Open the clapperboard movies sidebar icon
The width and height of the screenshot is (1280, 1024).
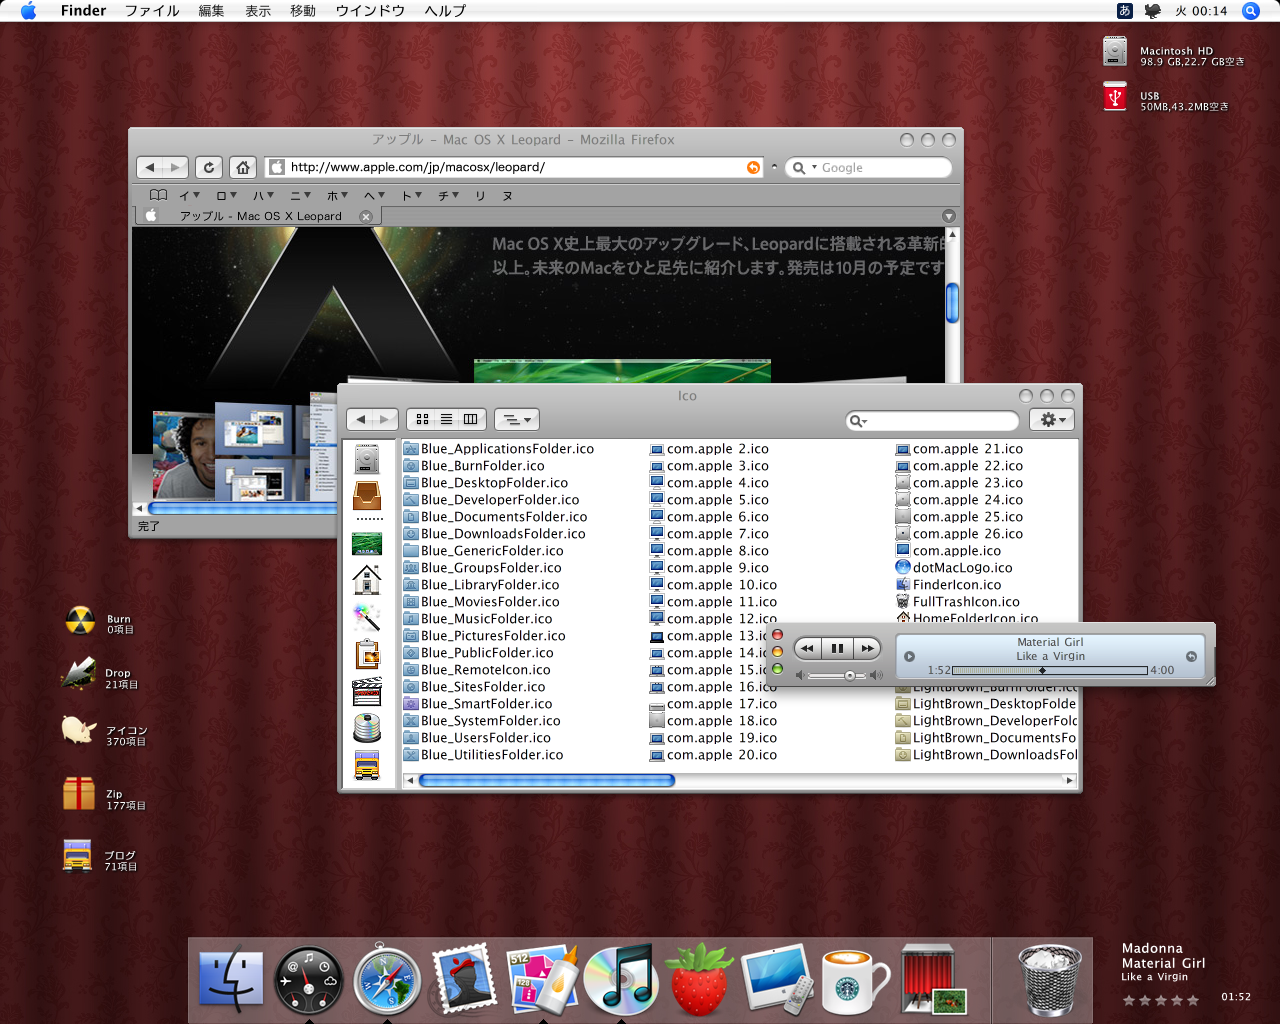367,692
